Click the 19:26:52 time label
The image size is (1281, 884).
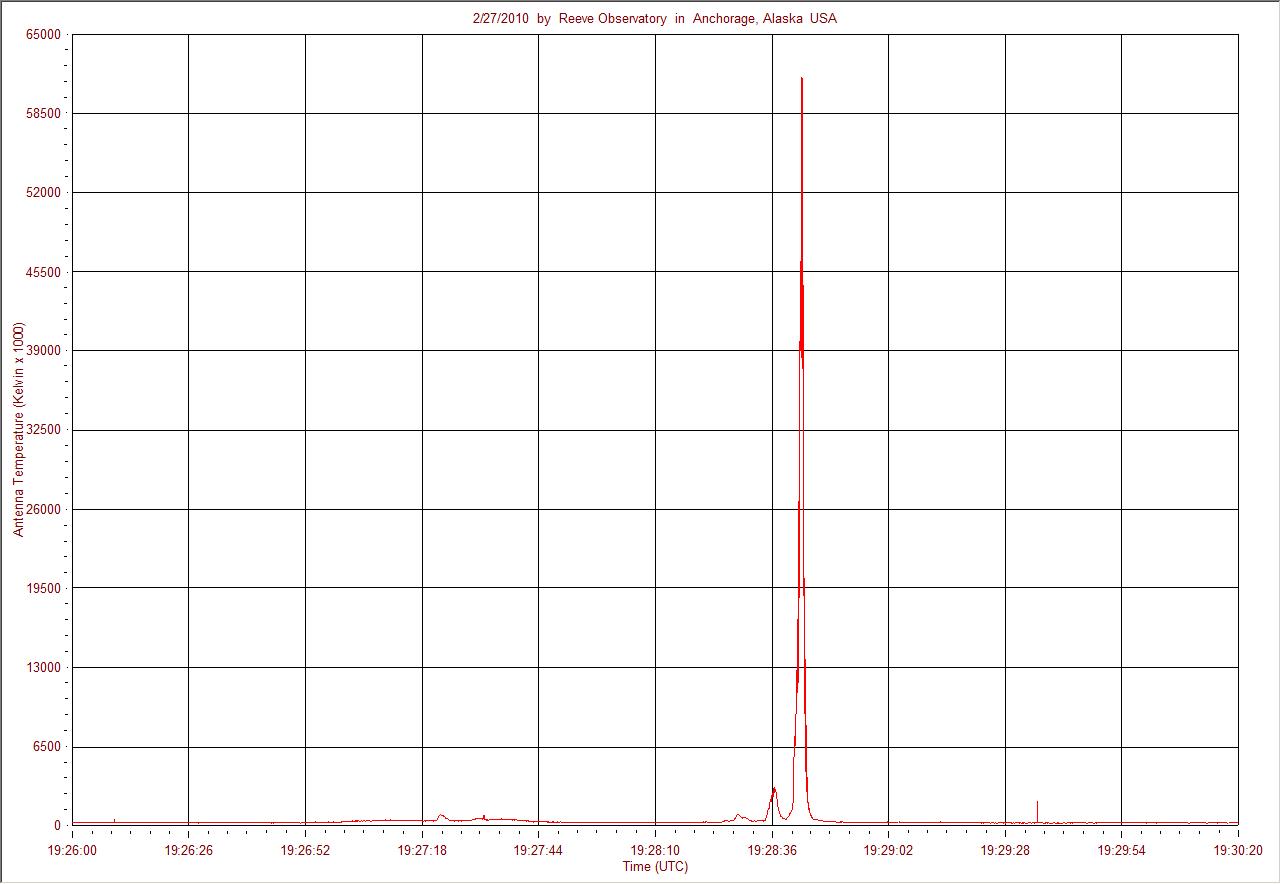(305, 850)
